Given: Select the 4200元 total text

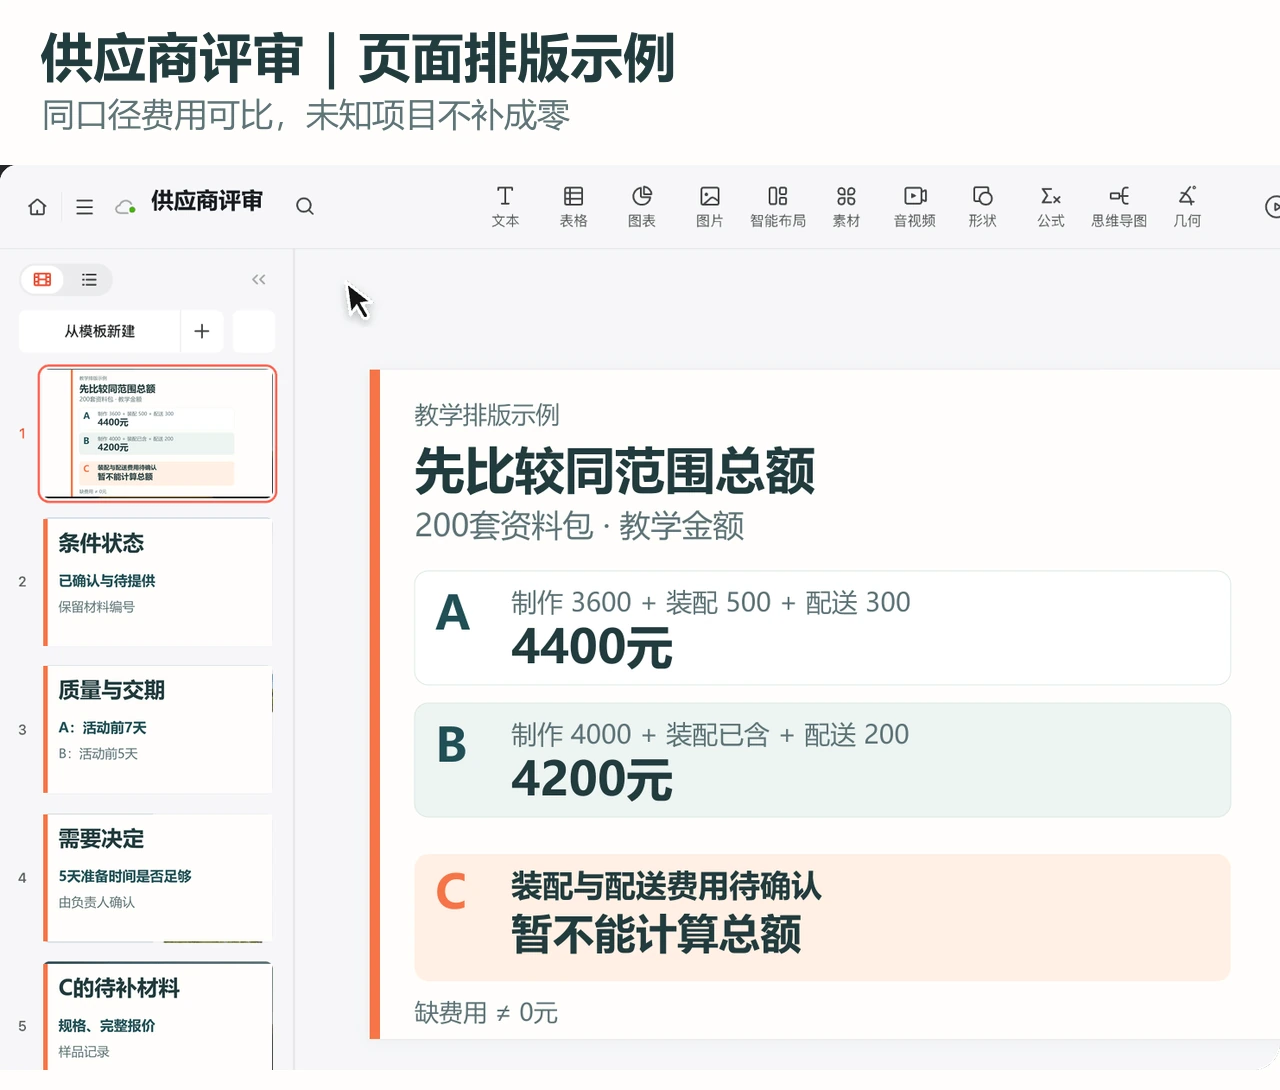Looking at the screenshot, I should coord(592,779).
